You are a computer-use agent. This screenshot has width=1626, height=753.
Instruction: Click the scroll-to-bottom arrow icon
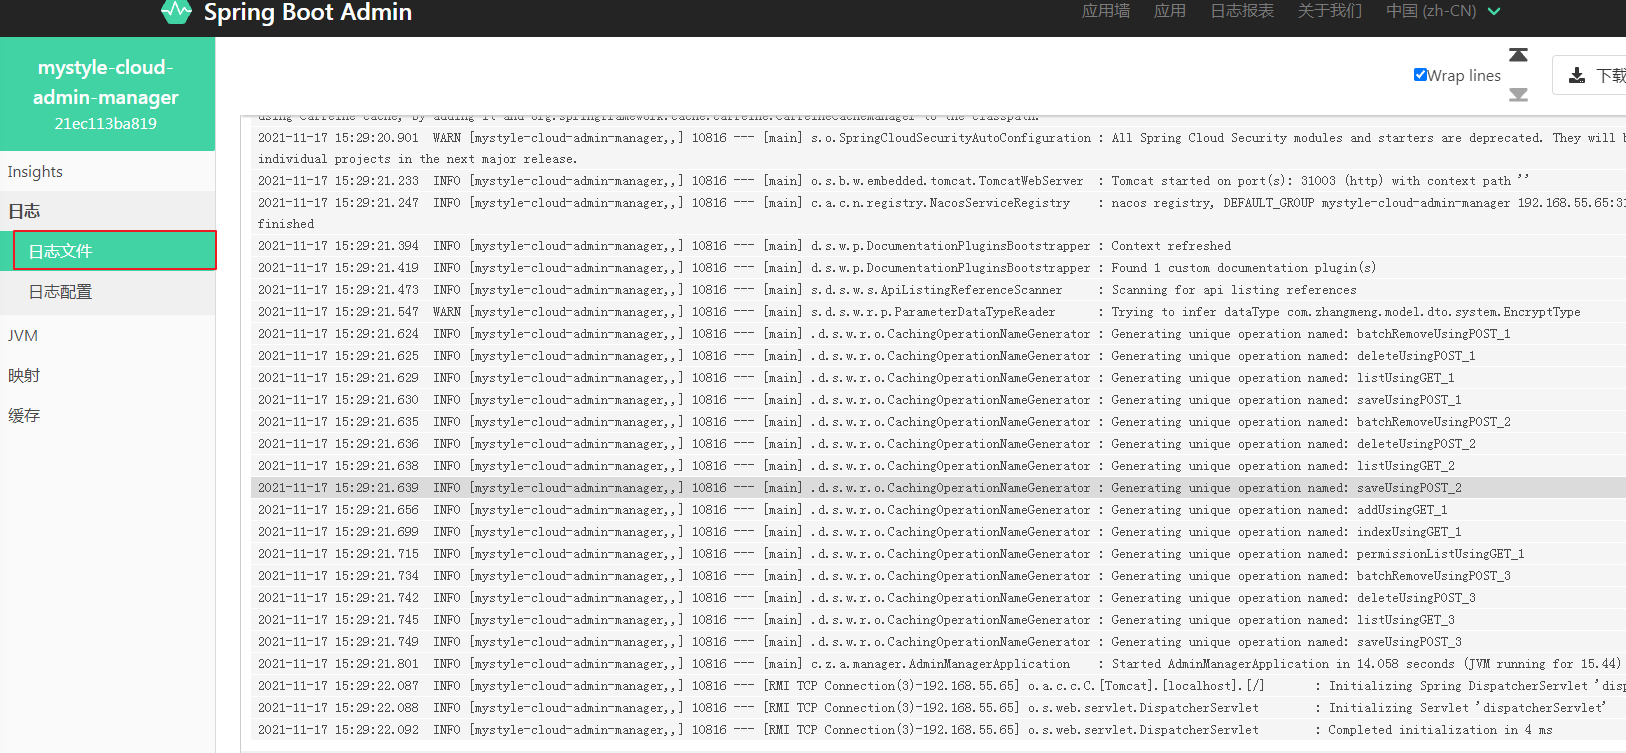click(x=1518, y=95)
